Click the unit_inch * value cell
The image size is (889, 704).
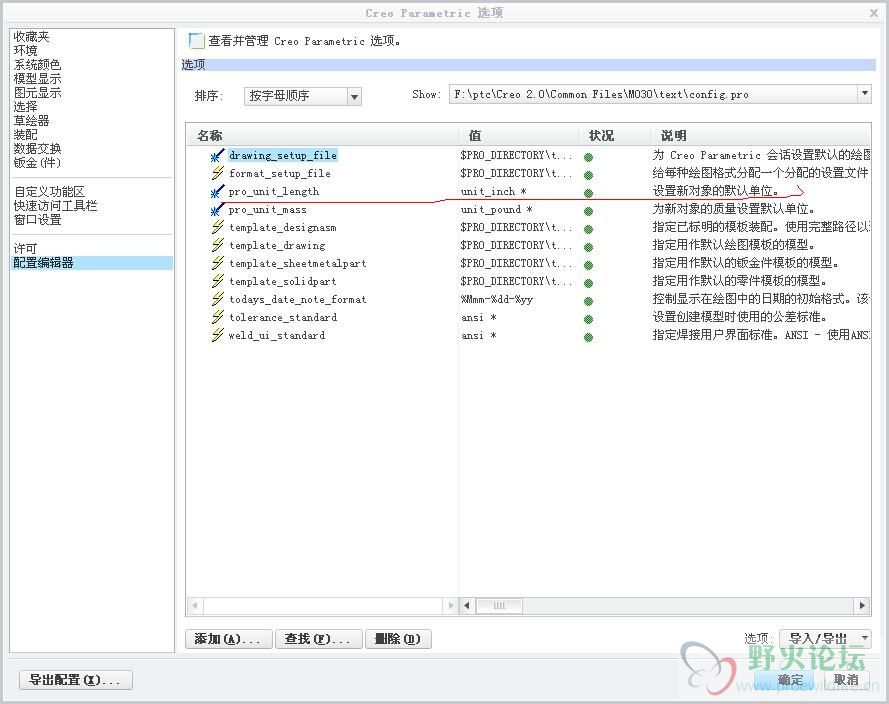coord(493,192)
